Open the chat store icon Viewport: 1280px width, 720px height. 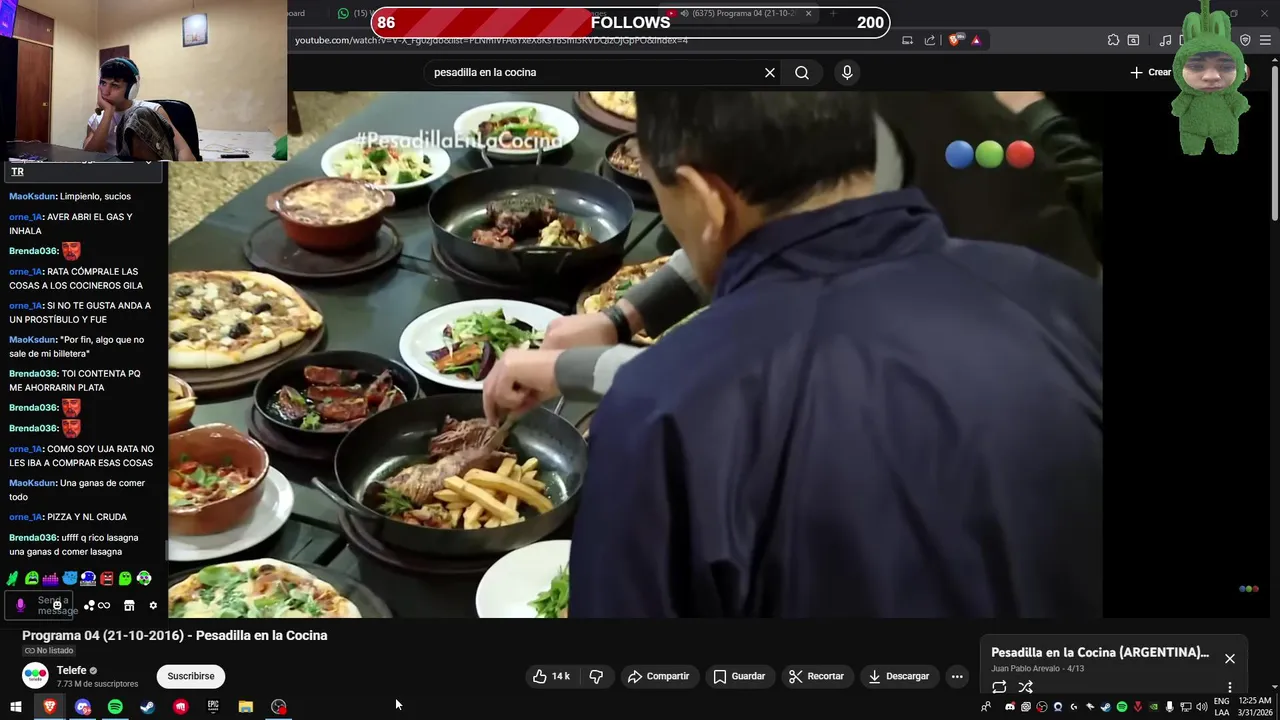[x=129, y=605]
